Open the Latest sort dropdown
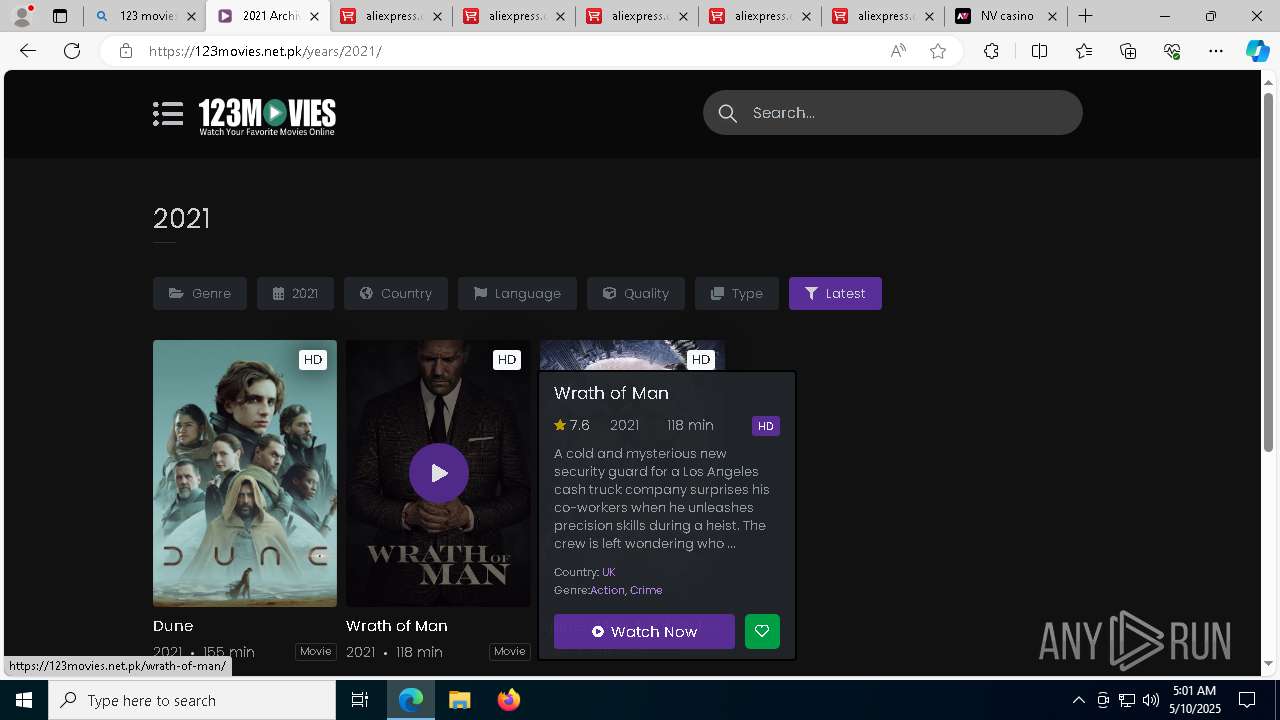1280x720 pixels. click(x=835, y=293)
